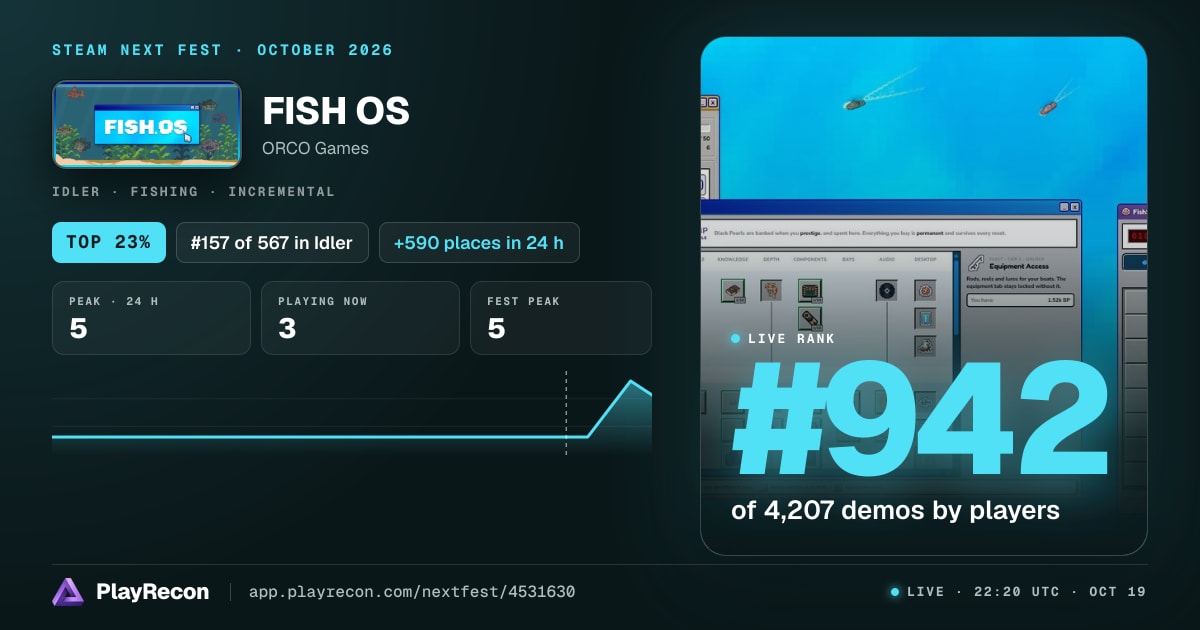Close the upgrade tree game window
The image size is (1200, 630).
(x=1075, y=206)
